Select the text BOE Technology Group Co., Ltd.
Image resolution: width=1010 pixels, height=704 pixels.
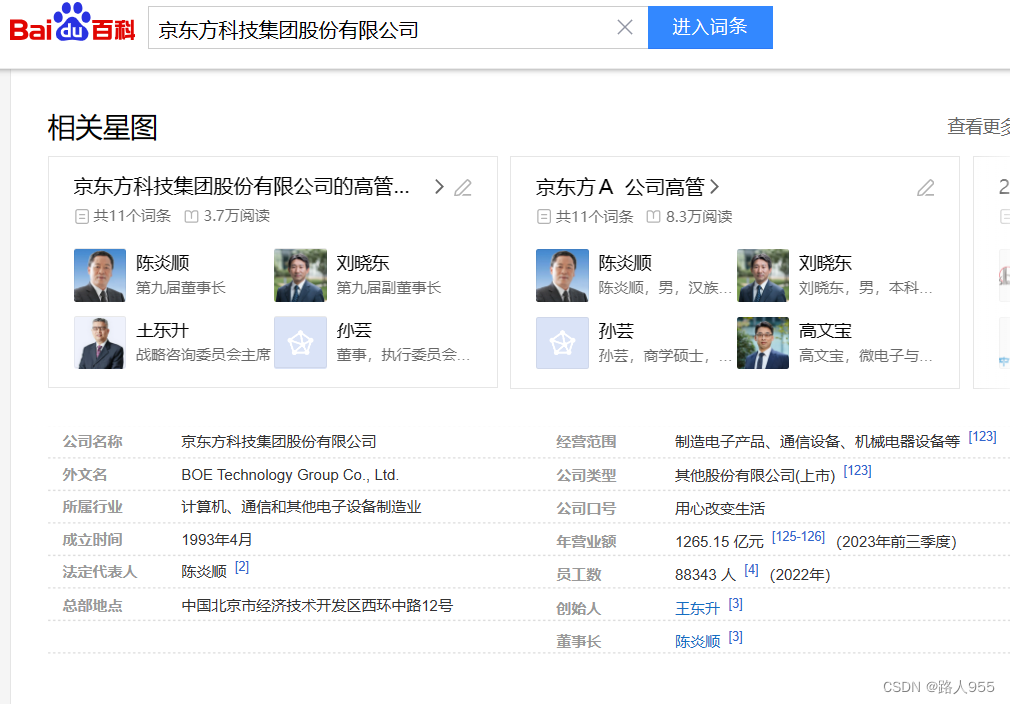click(290, 475)
